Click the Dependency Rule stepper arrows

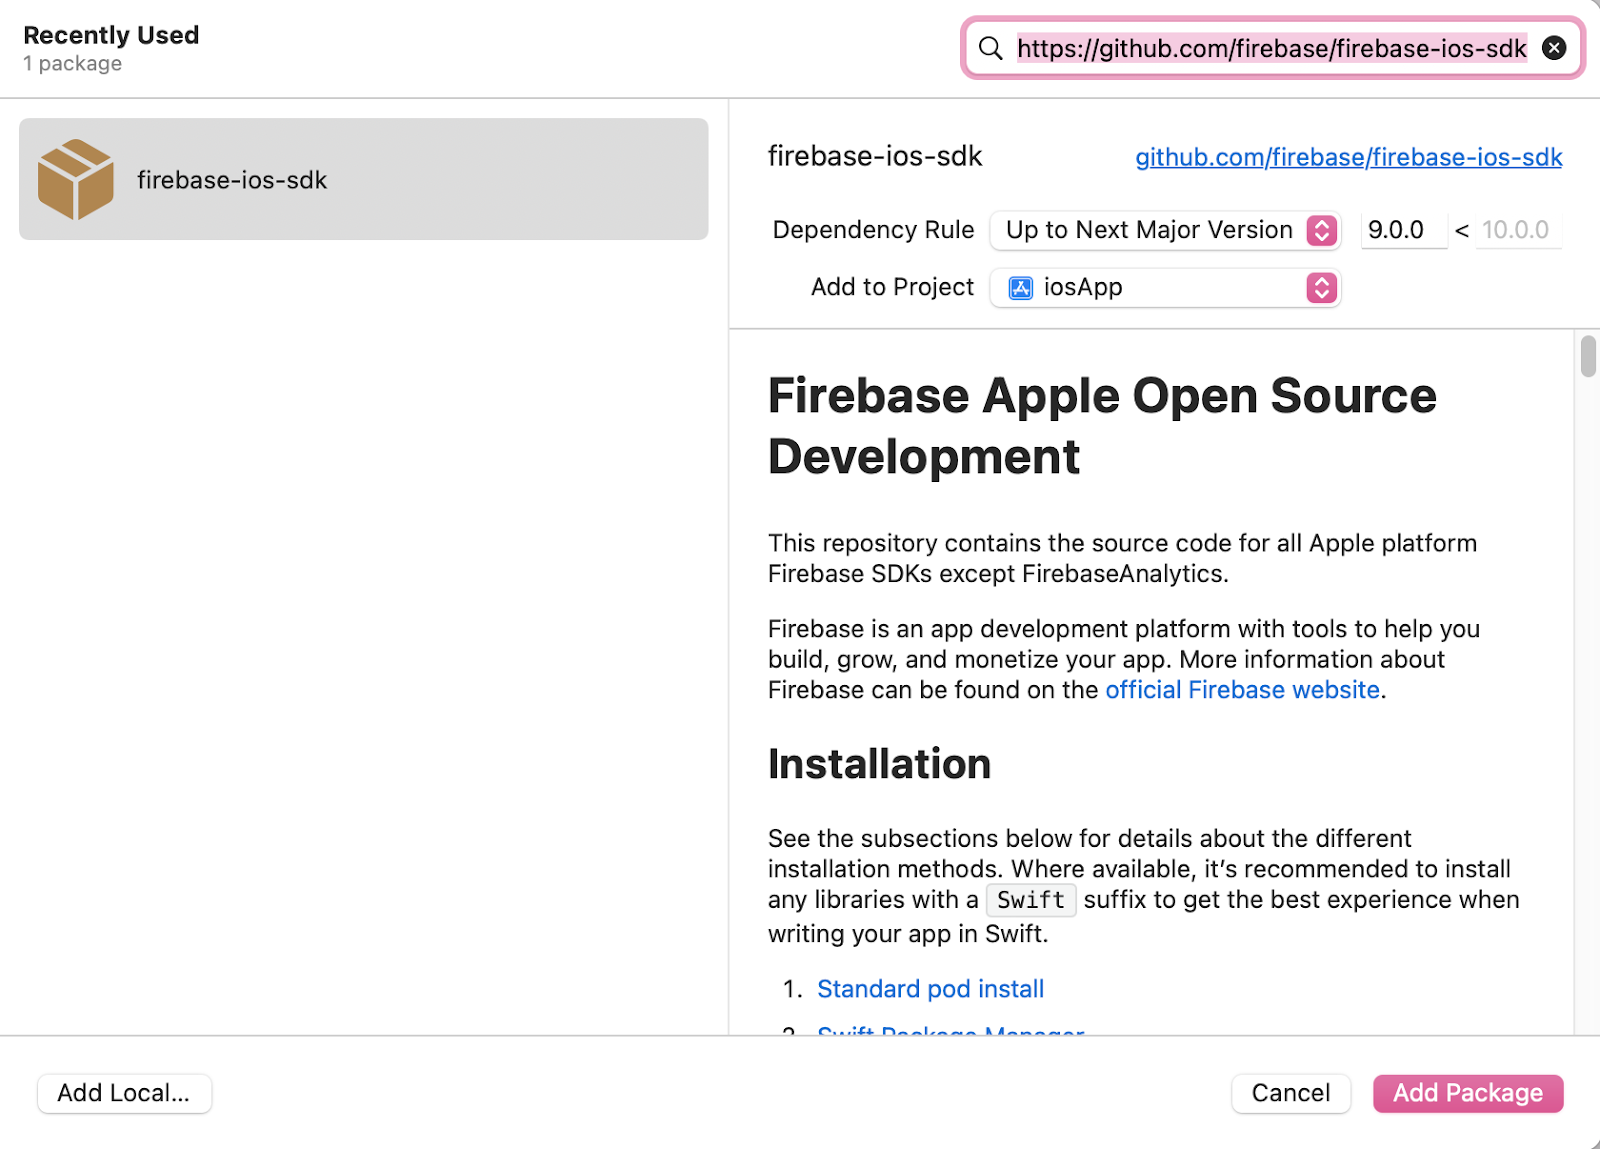pos(1321,230)
